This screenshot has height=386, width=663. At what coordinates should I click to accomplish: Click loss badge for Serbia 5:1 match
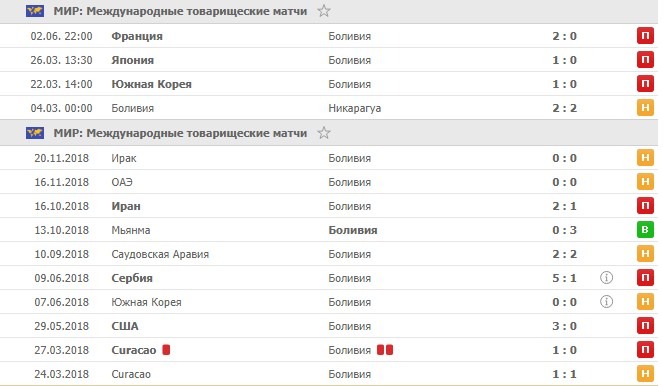tap(645, 278)
